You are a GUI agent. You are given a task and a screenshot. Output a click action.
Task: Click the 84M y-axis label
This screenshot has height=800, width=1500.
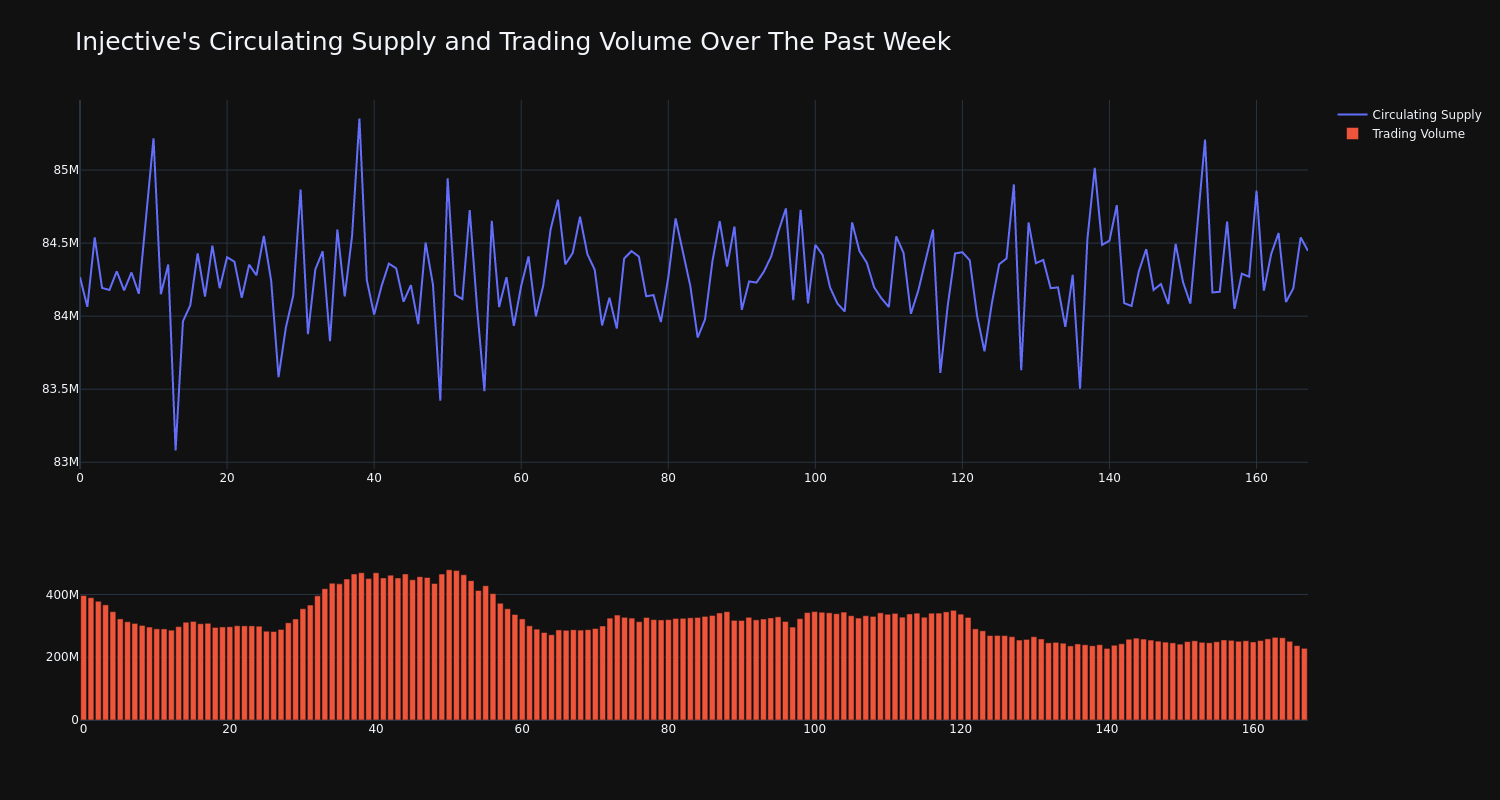[x=66, y=316]
